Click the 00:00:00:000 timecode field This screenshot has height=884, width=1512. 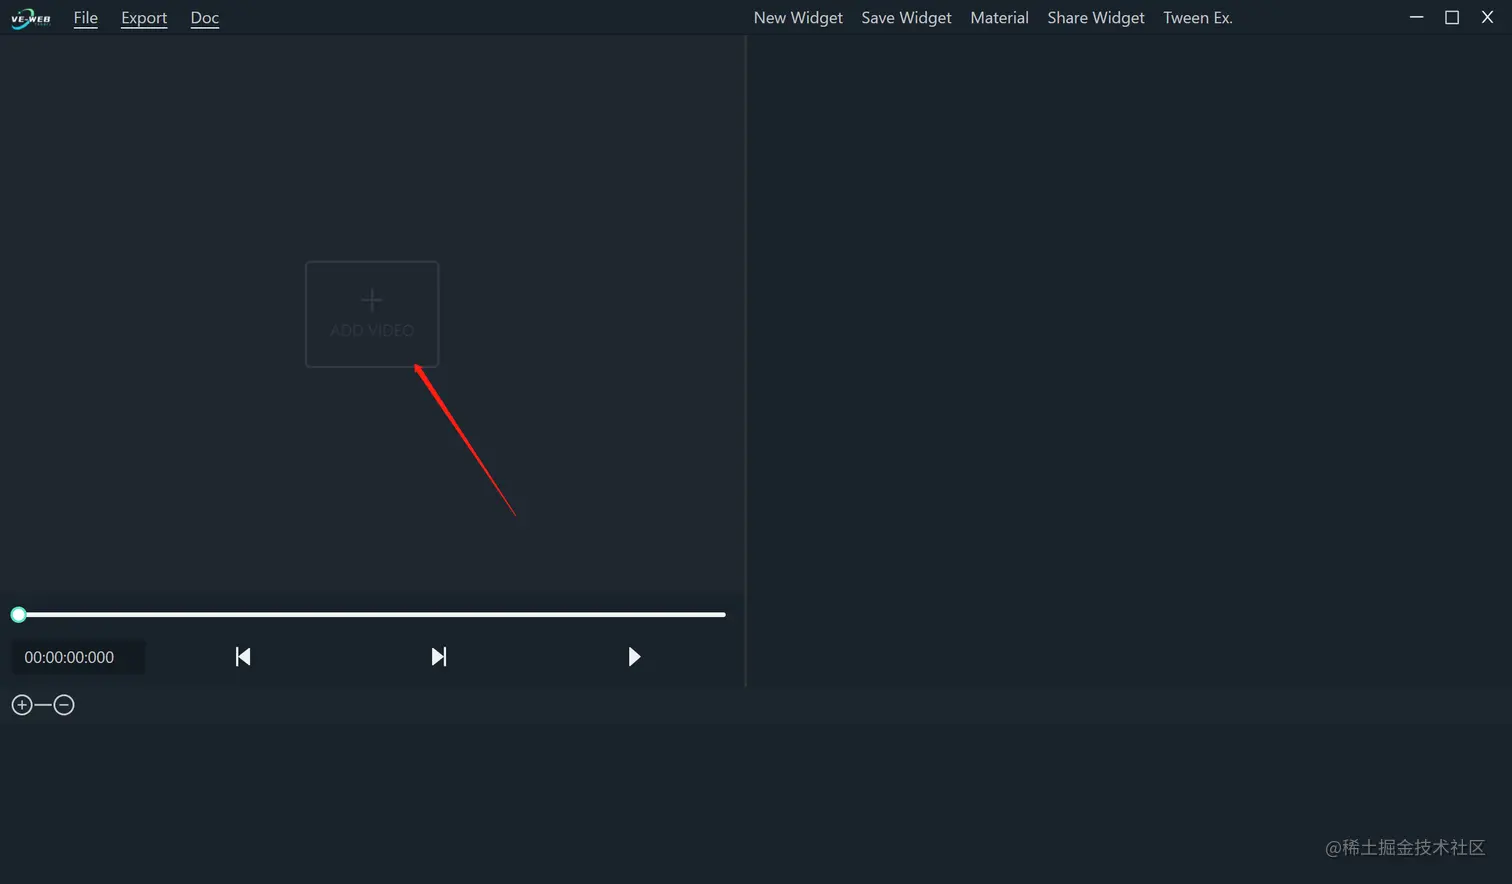click(x=78, y=657)
